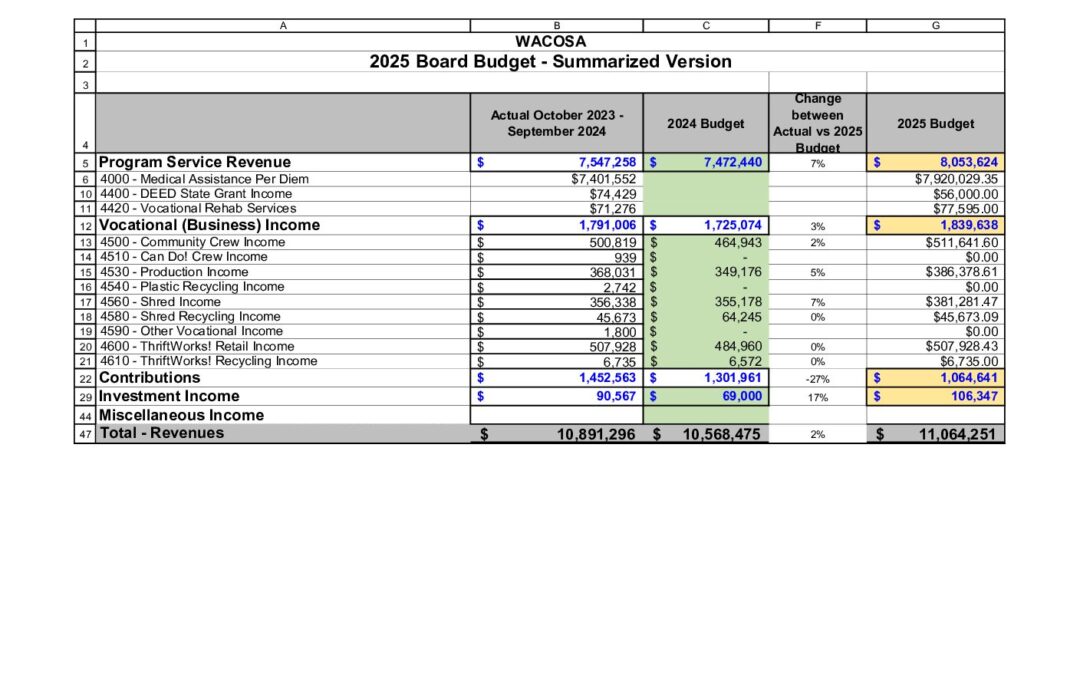
Task: Click the 2,742 actual cell
Action: [557, 287]
